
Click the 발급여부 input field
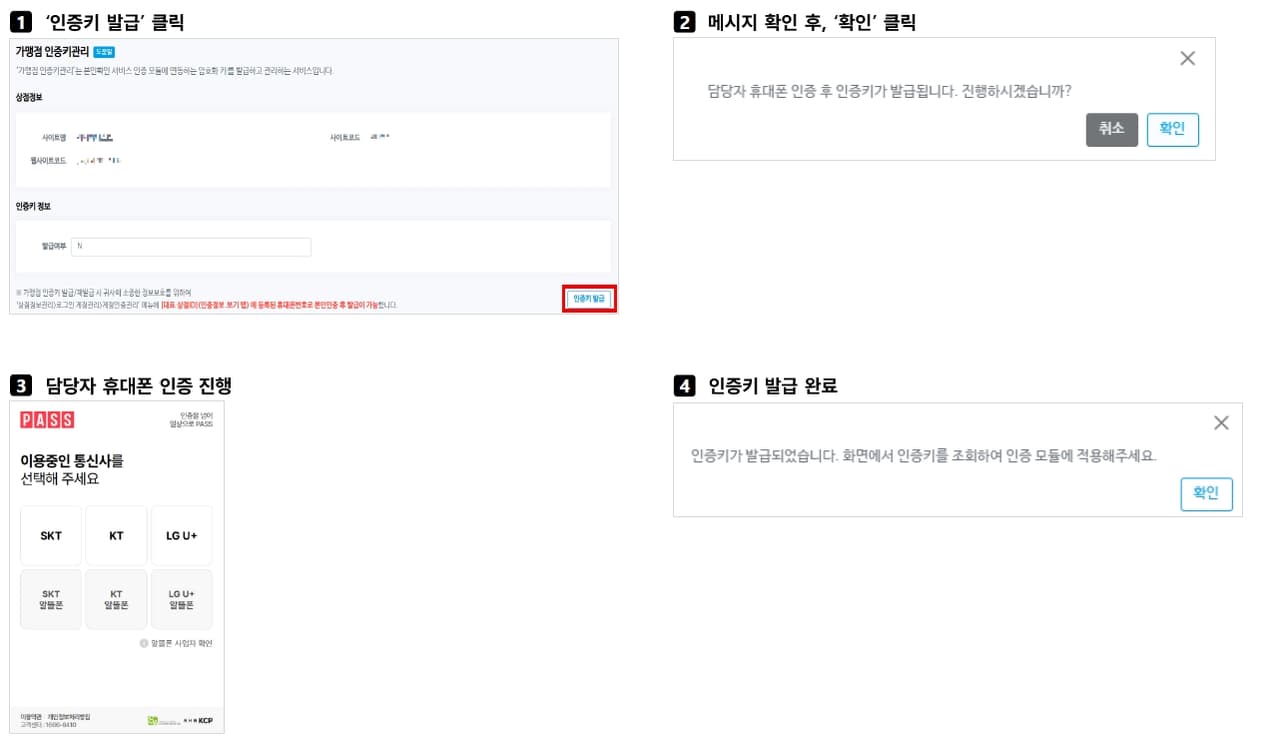(192, 247)
